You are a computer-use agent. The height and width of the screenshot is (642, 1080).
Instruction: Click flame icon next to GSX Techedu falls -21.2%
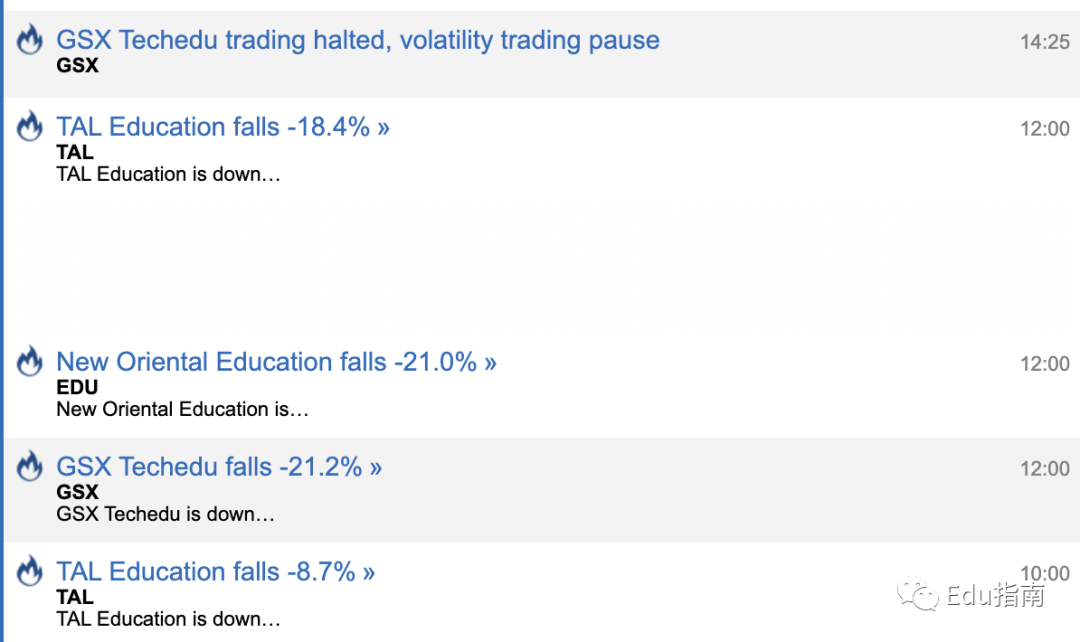[x=30, y=465]
